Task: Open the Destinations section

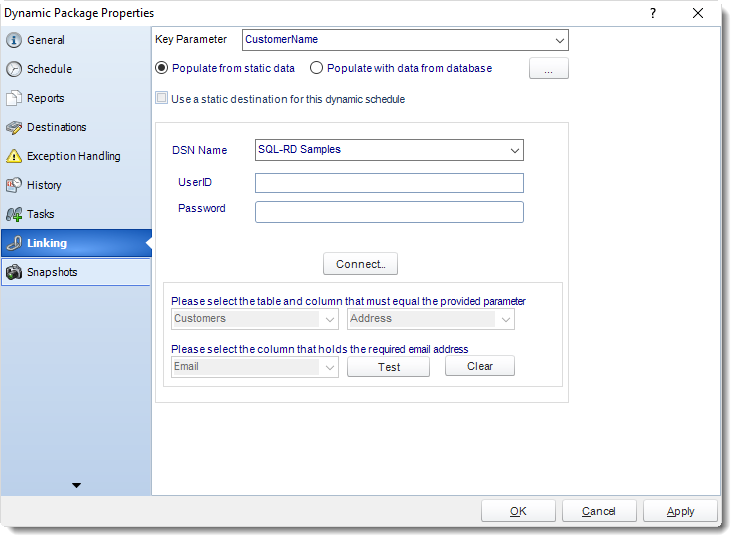Action: coord(76,127)
